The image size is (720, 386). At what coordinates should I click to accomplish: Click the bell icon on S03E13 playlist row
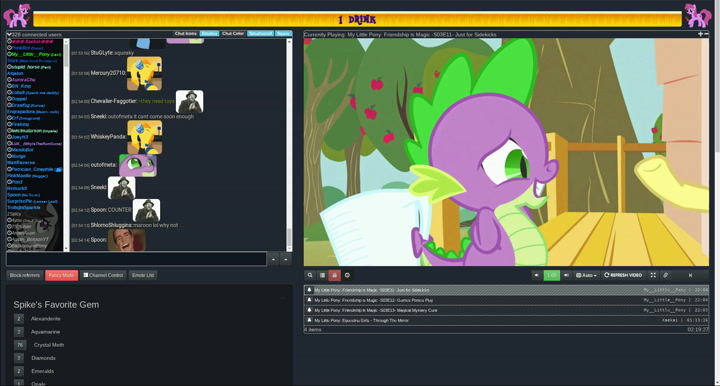pos(309,310)
